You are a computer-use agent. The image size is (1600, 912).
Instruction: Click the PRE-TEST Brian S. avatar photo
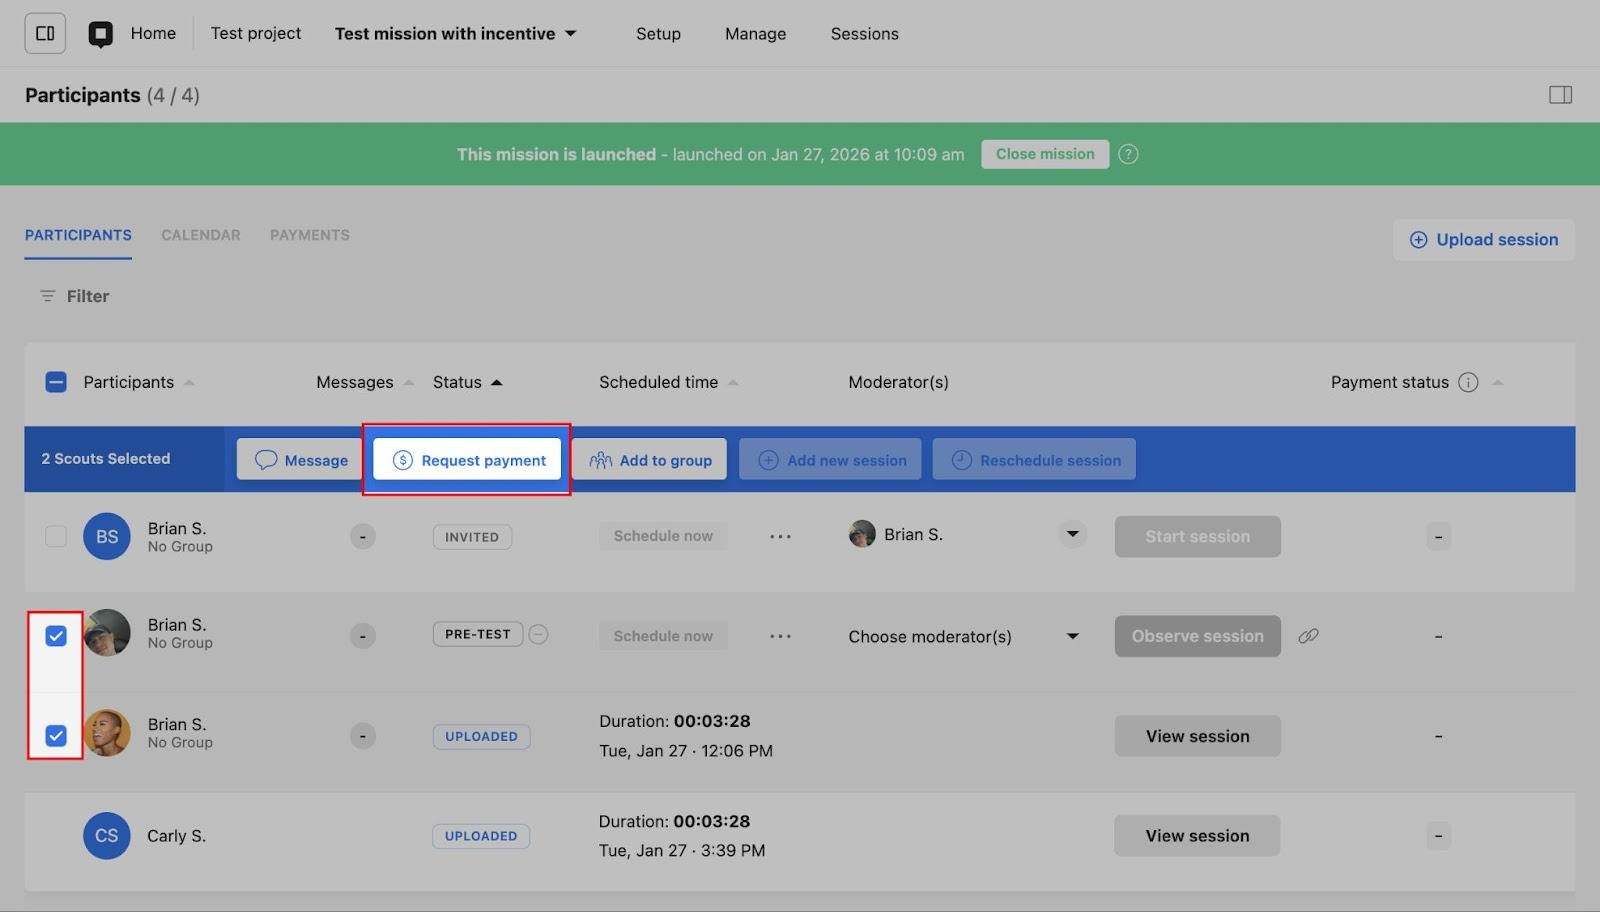(108, 633)
